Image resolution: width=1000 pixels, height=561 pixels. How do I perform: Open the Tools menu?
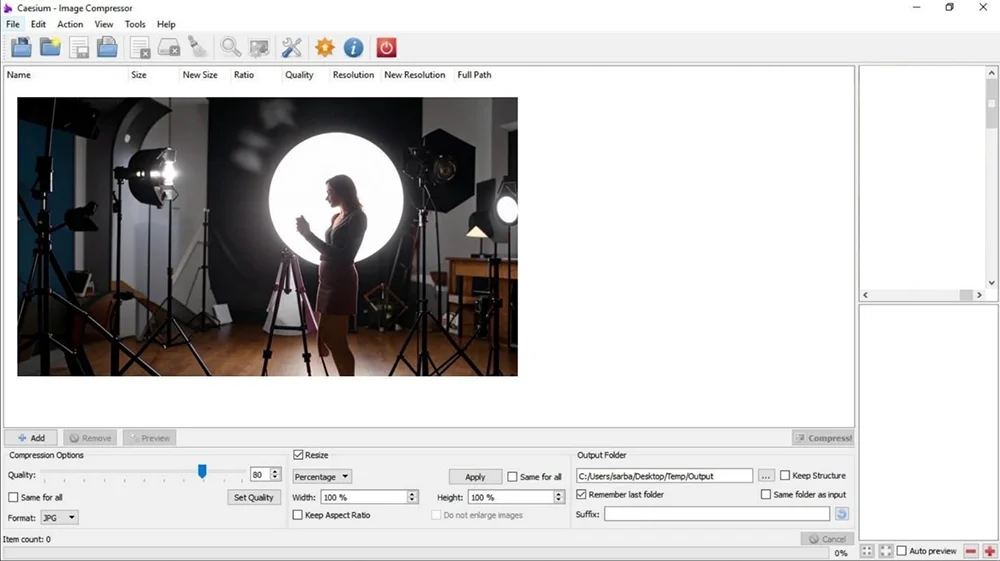(135, 24)
